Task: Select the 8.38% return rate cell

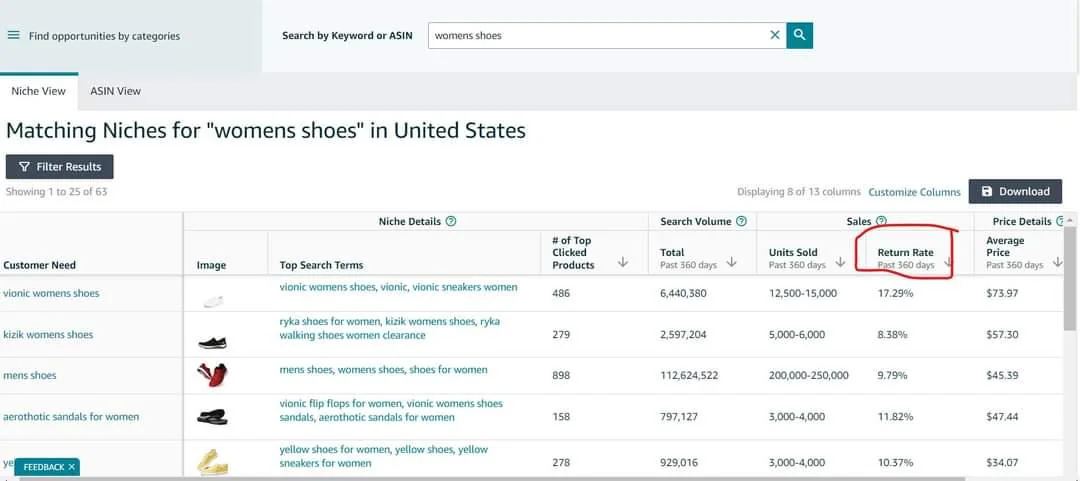Action: coord(893,334)
